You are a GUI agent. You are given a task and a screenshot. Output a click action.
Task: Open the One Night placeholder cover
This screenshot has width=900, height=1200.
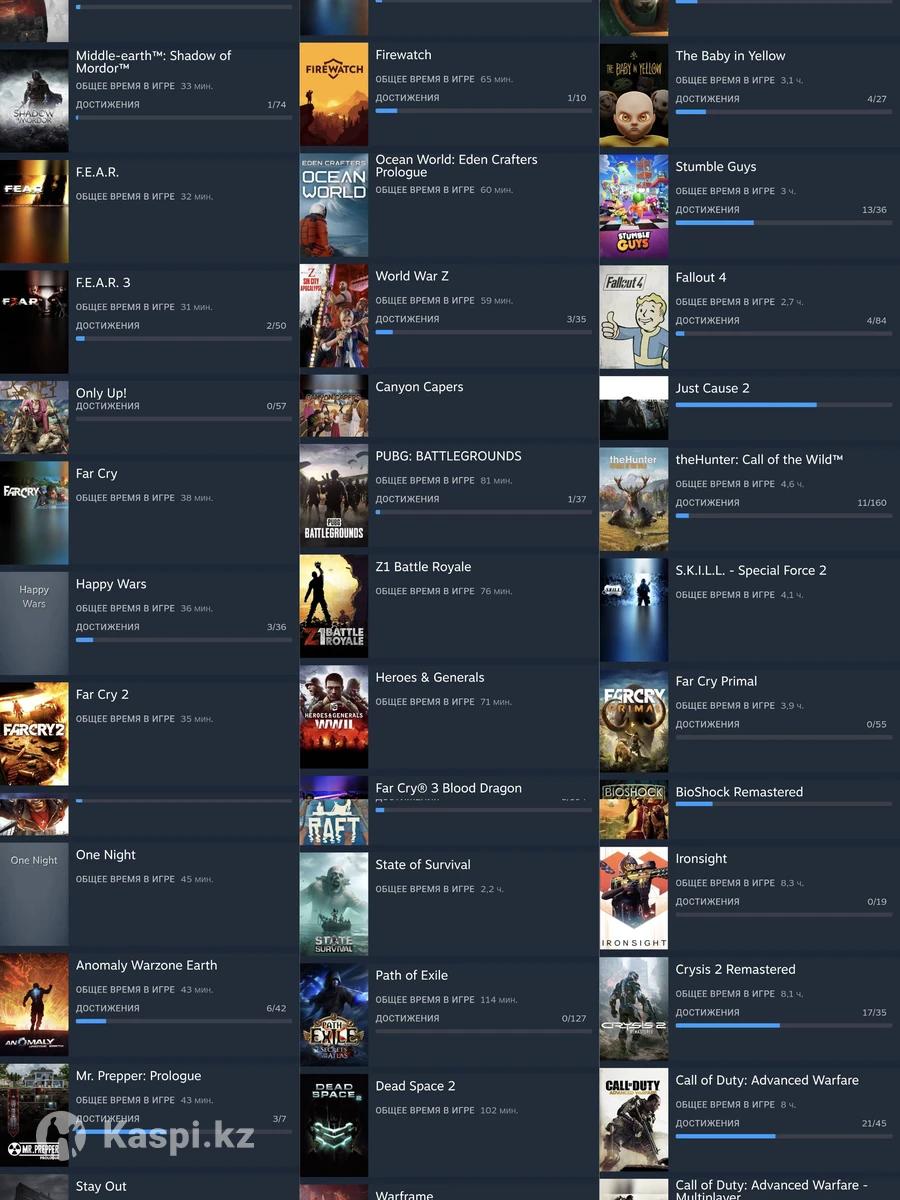[34, 895]
